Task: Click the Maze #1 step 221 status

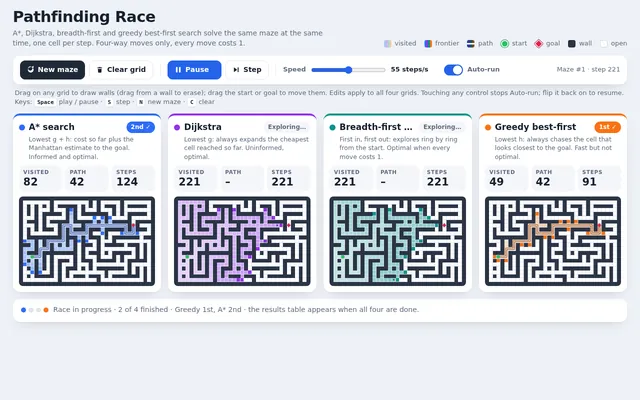Action: 588,70
